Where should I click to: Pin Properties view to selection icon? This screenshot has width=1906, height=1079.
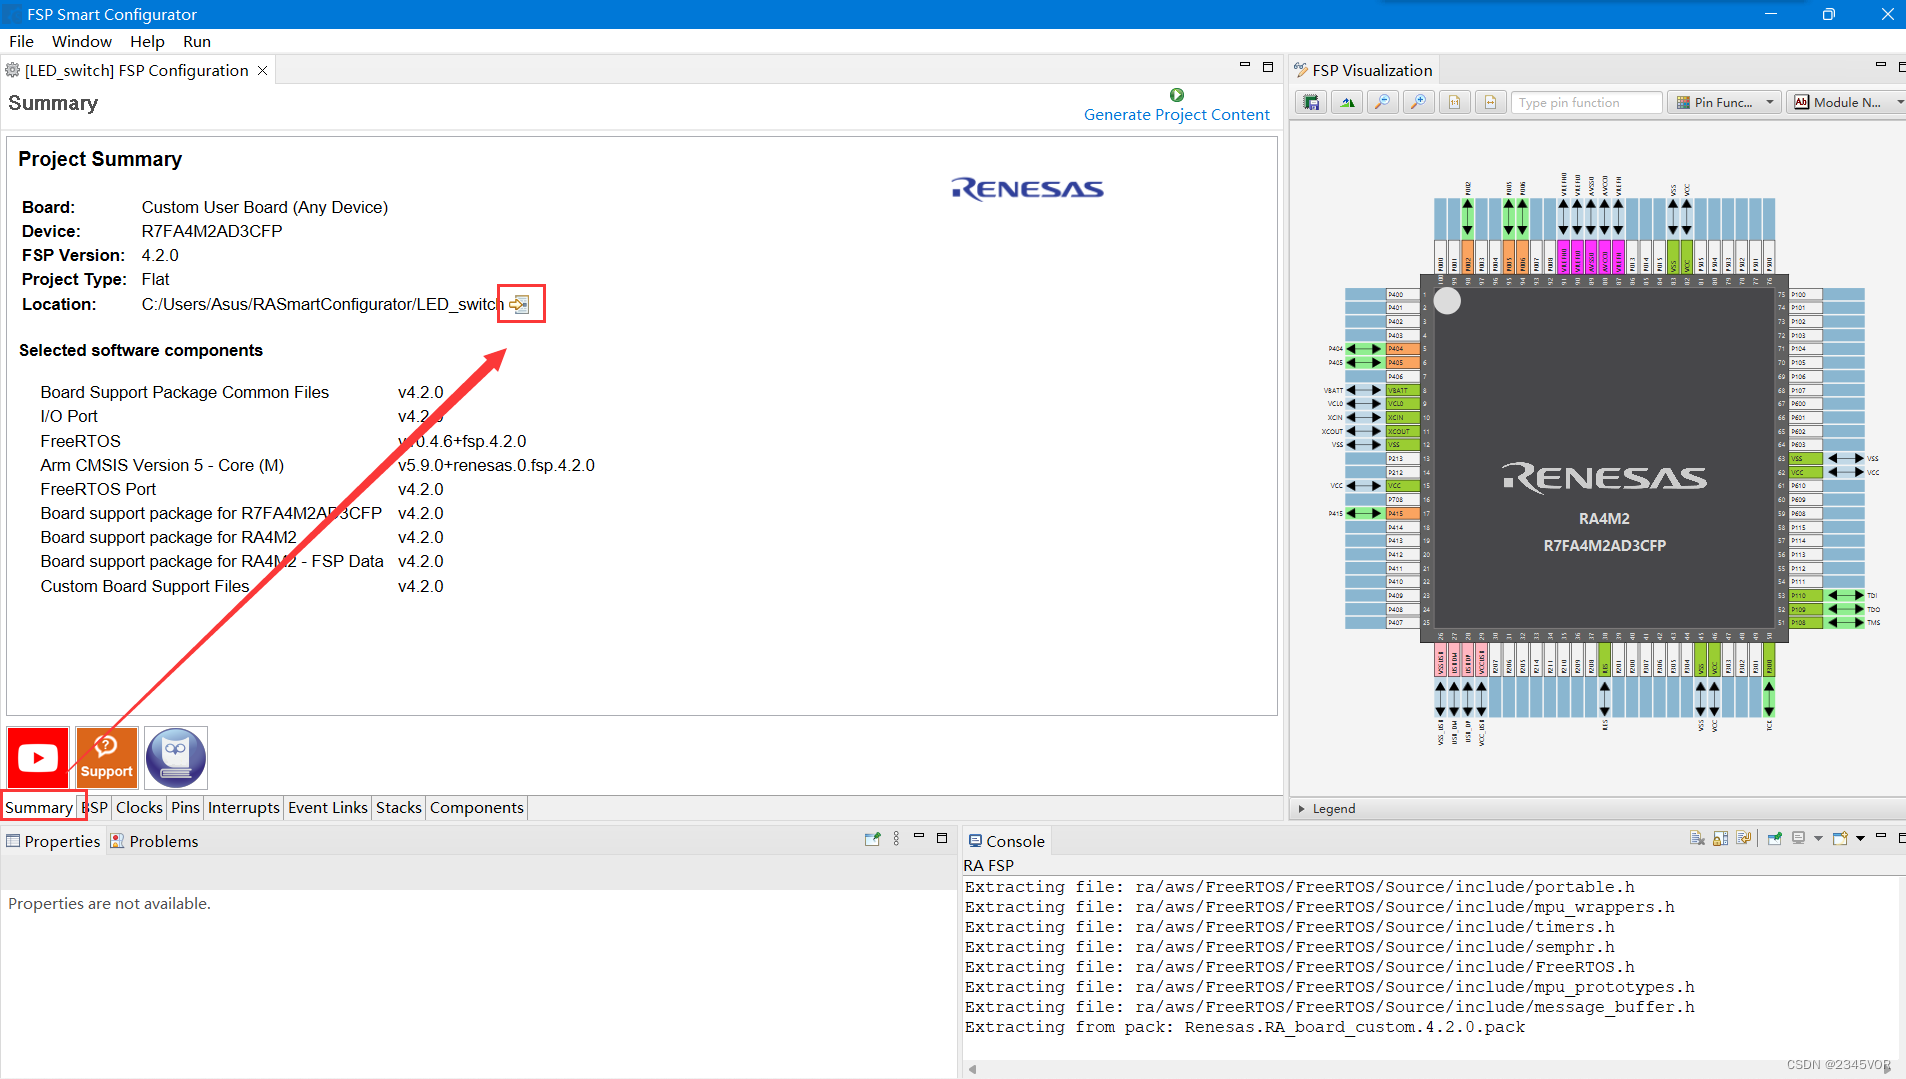[x=872, y=839]
